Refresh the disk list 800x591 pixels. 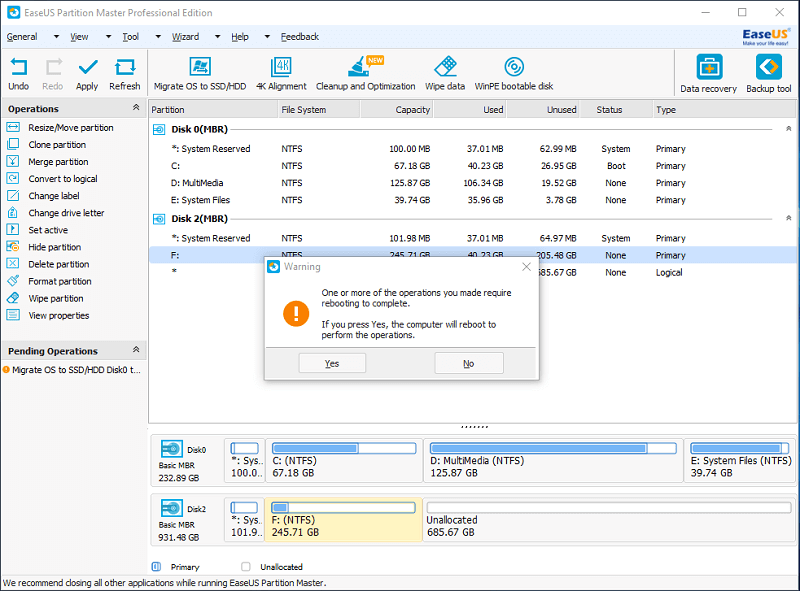pyautogui.click(x=124, y=75)
